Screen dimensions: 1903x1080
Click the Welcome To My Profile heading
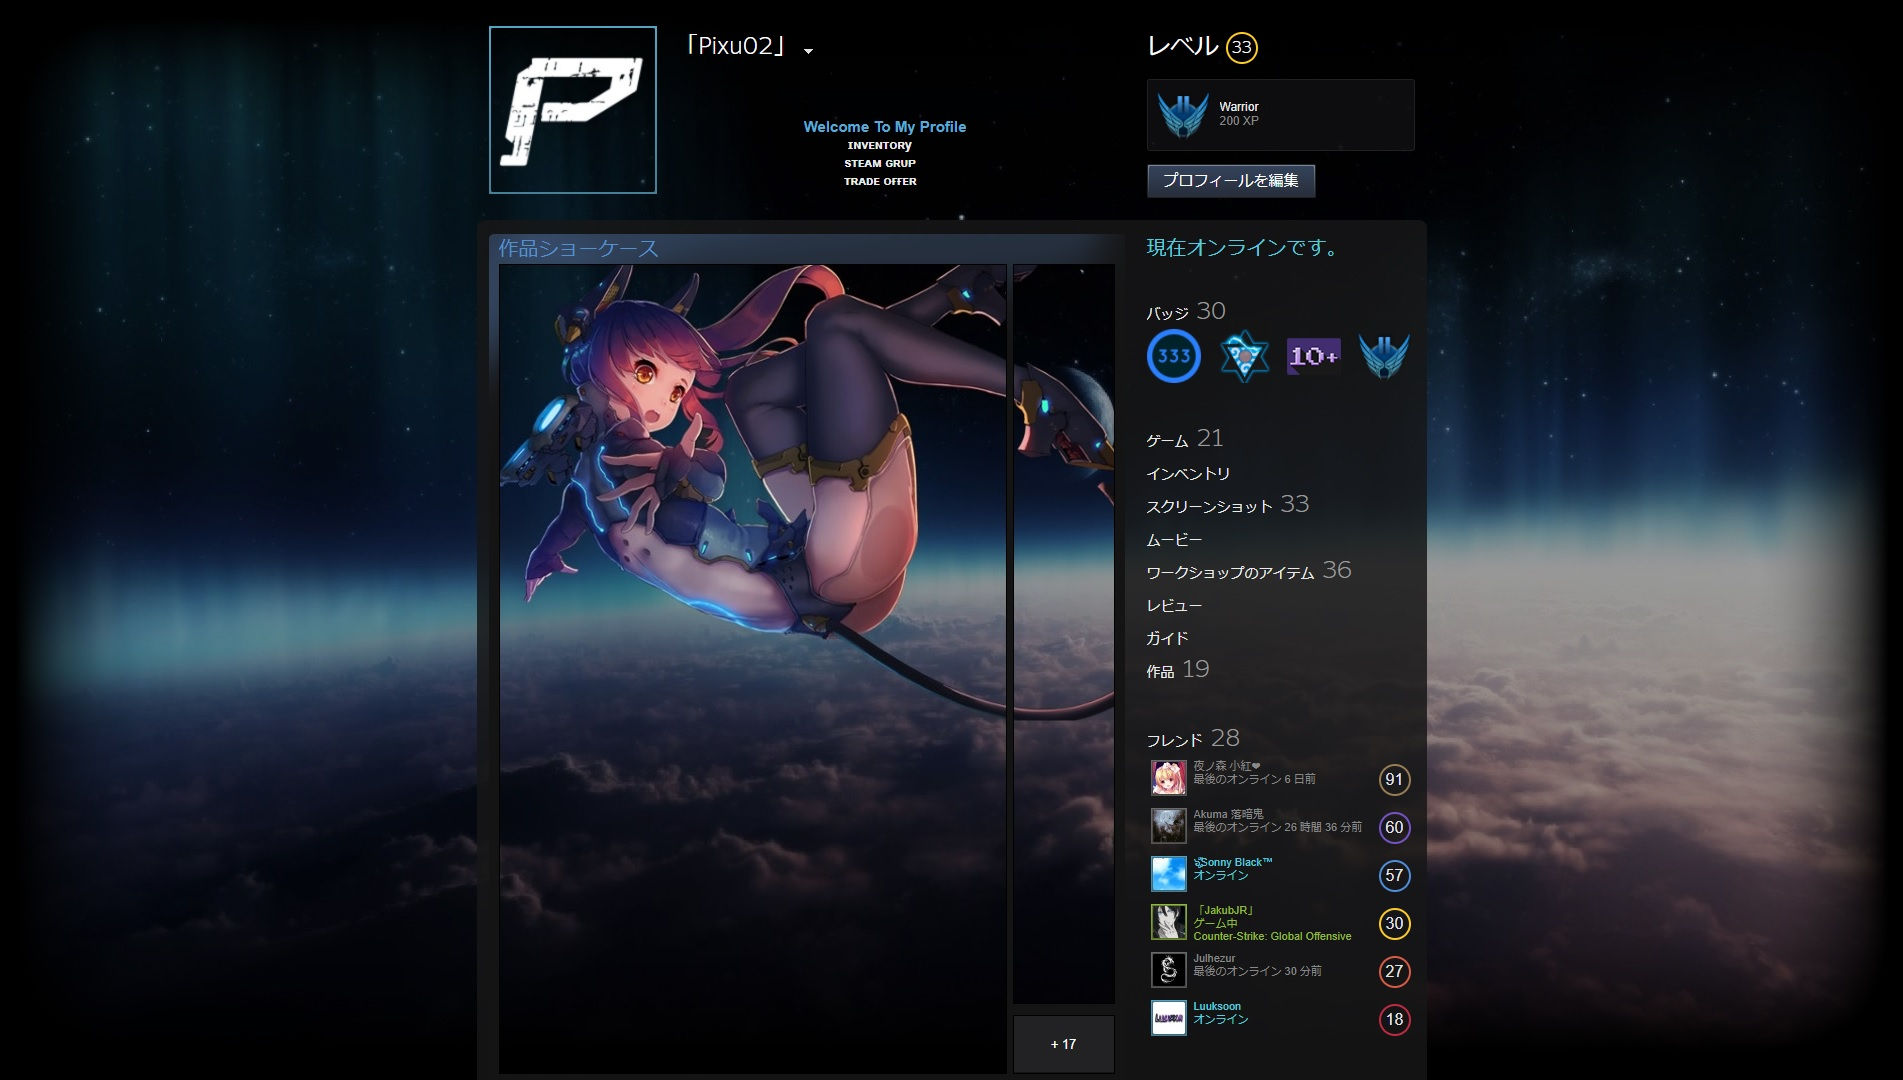[x=885, y=127]
